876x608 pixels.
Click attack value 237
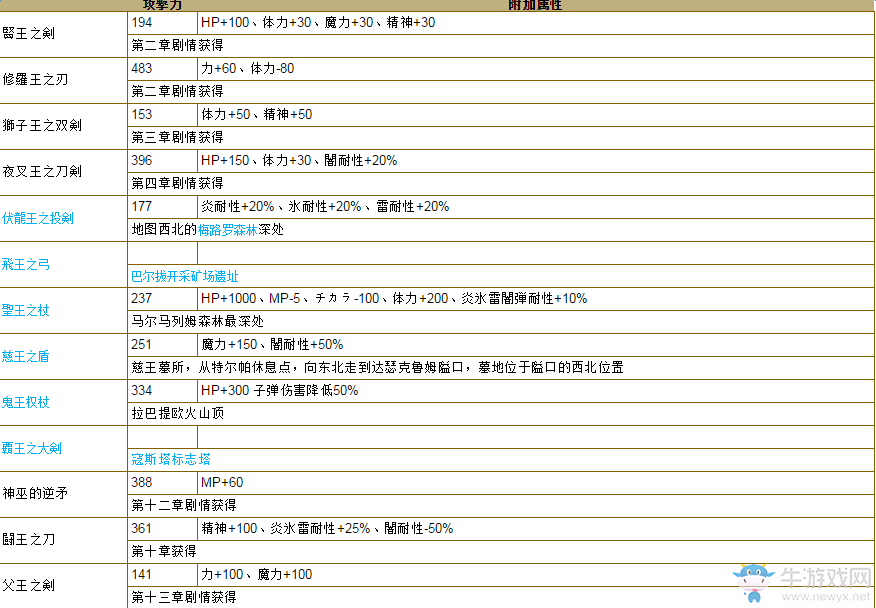pyautogui.click(x=141, y=298)
